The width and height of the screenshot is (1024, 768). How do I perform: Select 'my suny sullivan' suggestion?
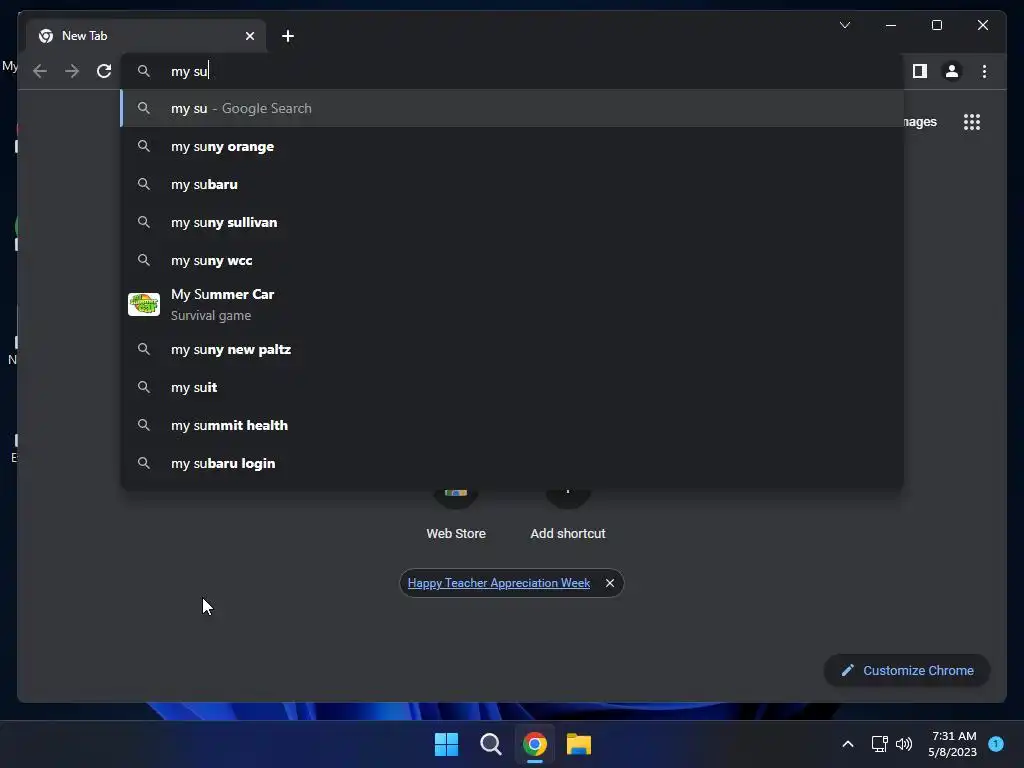512,222
